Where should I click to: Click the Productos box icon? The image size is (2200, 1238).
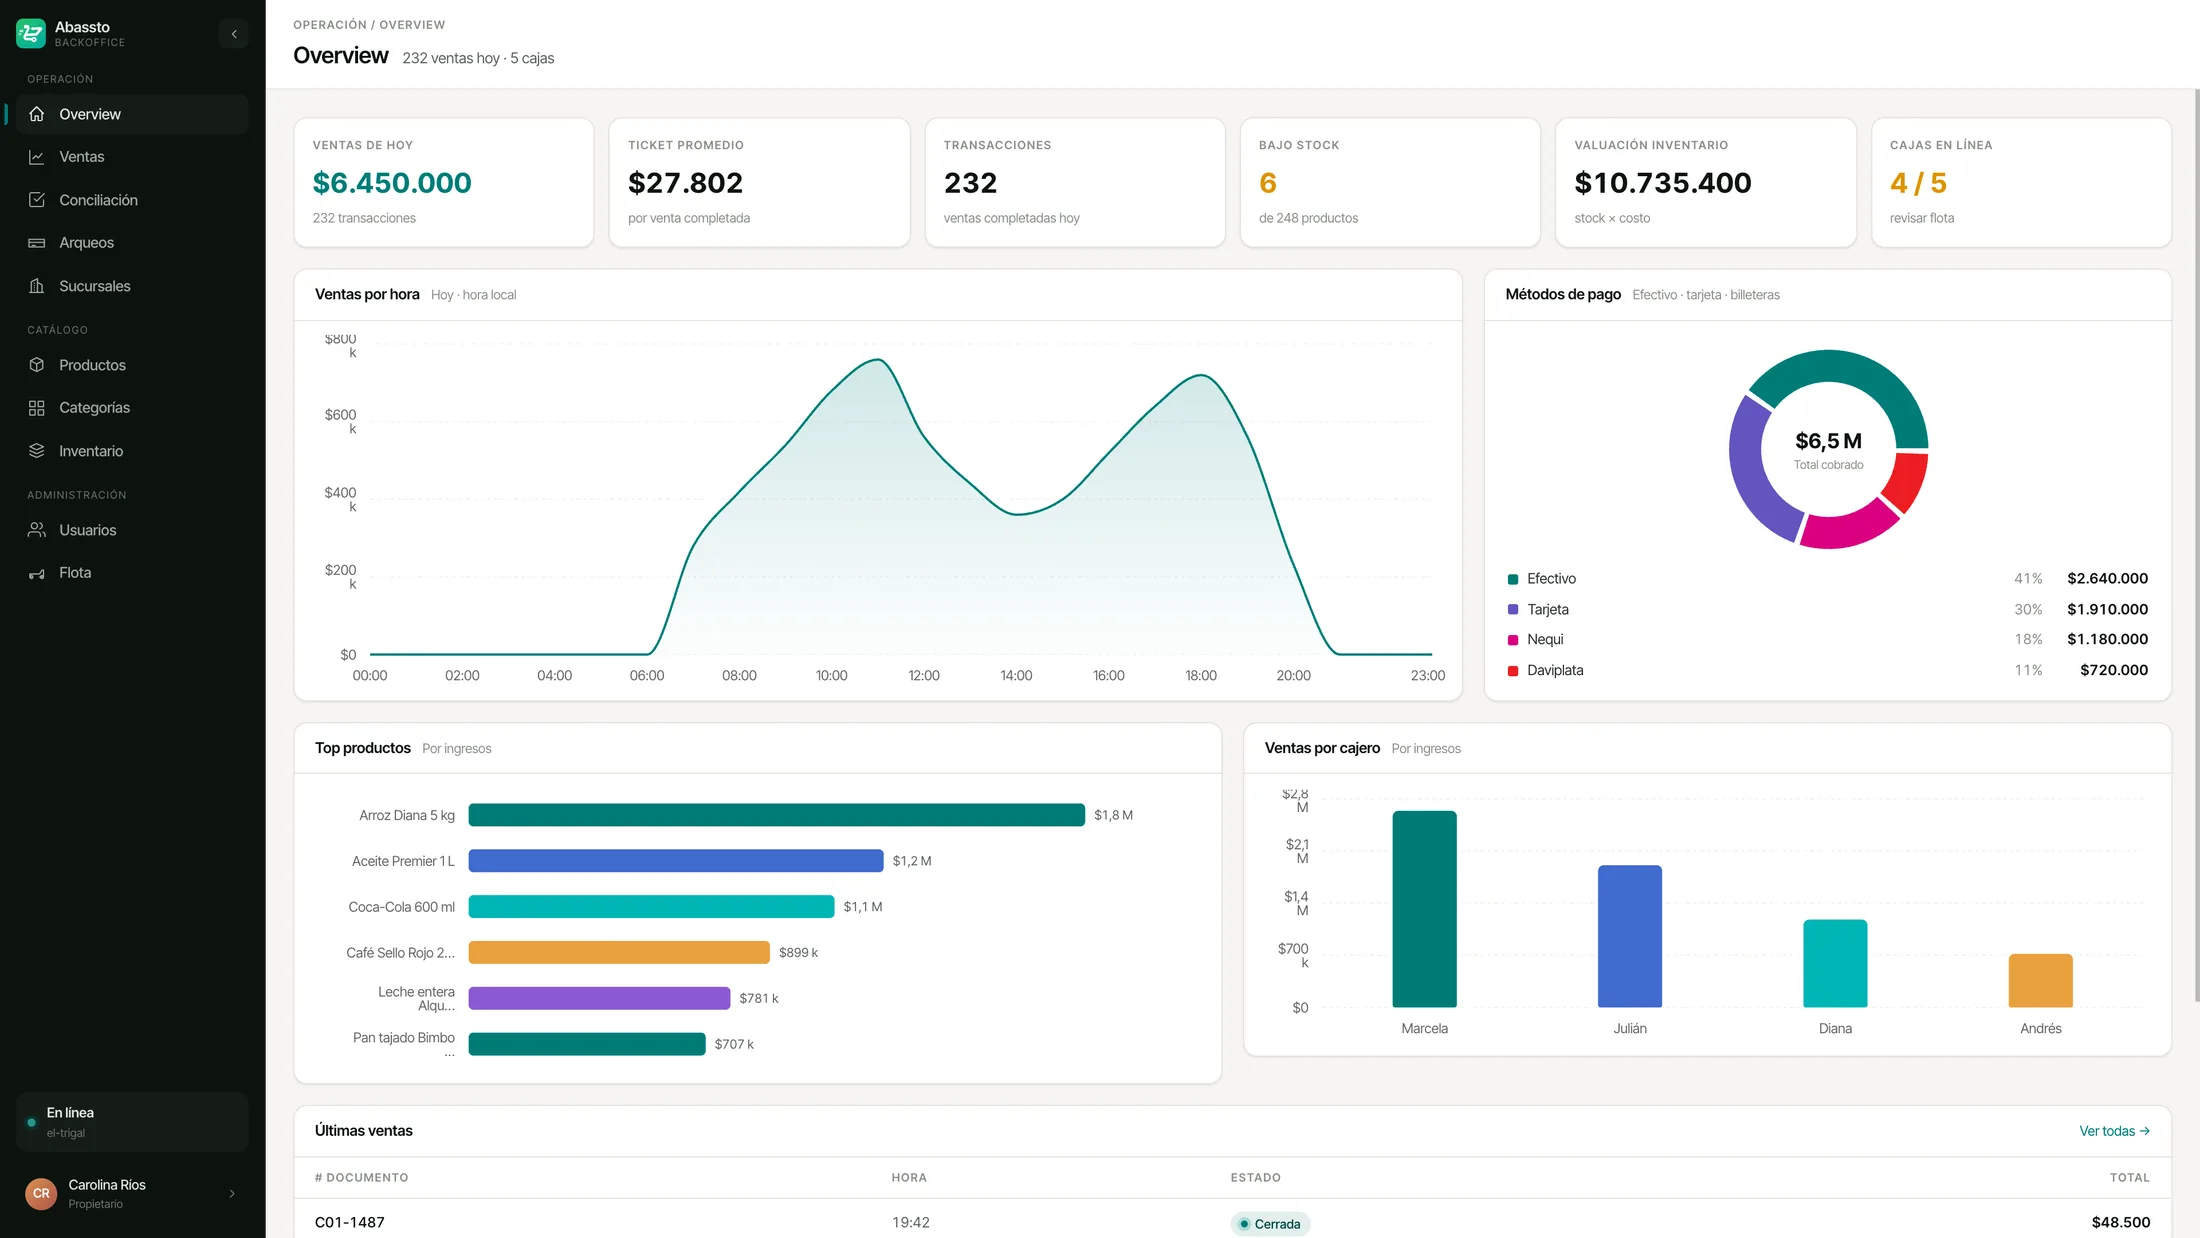(37, 365)
